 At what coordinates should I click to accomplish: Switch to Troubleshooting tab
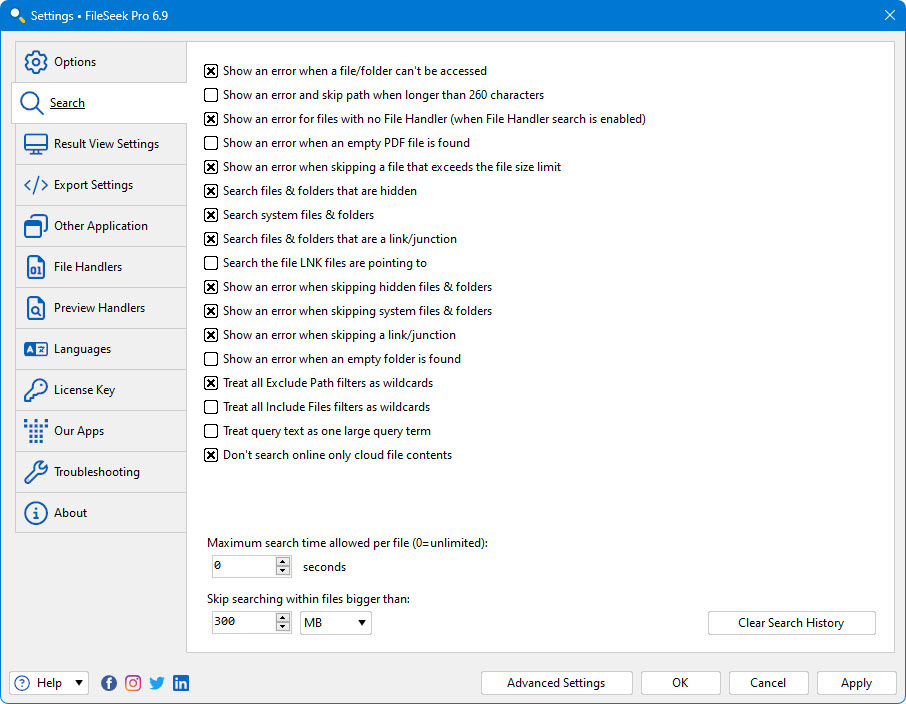pyautogui.click(x=101, y=472)
